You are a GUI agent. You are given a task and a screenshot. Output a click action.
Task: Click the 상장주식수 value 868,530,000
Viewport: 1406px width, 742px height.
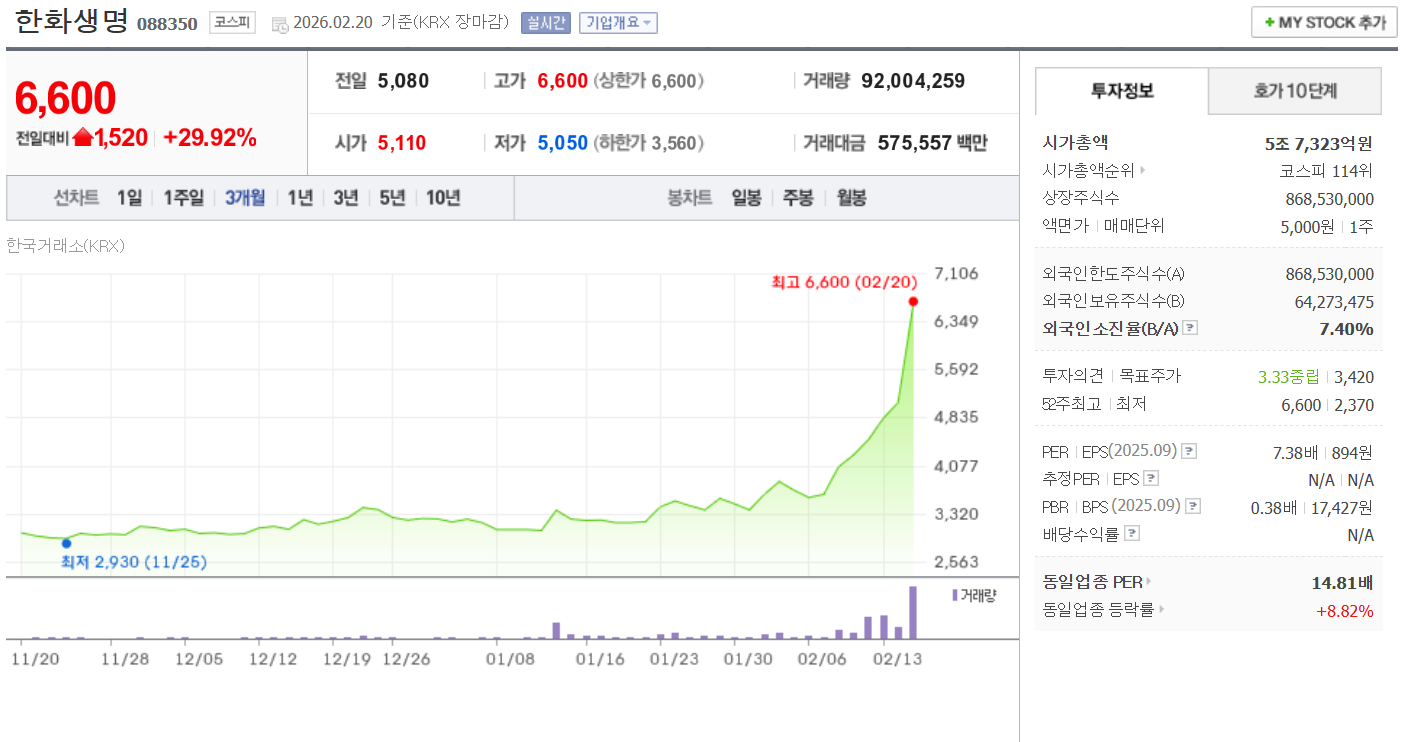click(1329, 199)
